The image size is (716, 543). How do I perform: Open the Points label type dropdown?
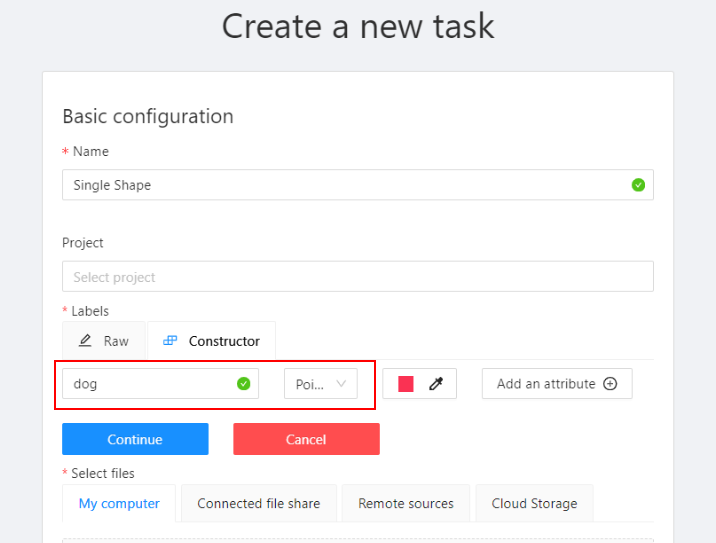321,384
